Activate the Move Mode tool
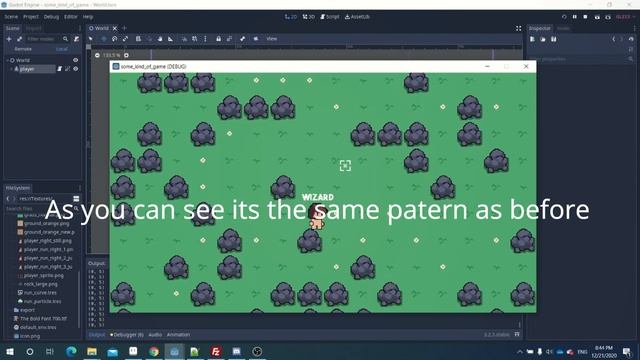 coord(104,39)
